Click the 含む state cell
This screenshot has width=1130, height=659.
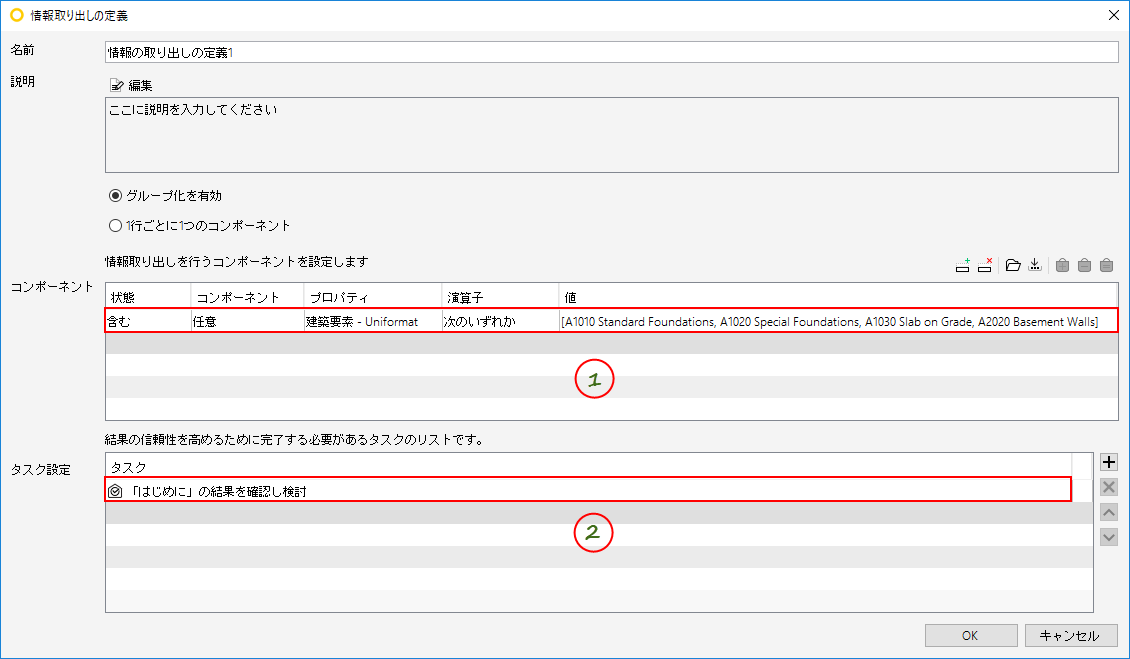click(148, 322)
